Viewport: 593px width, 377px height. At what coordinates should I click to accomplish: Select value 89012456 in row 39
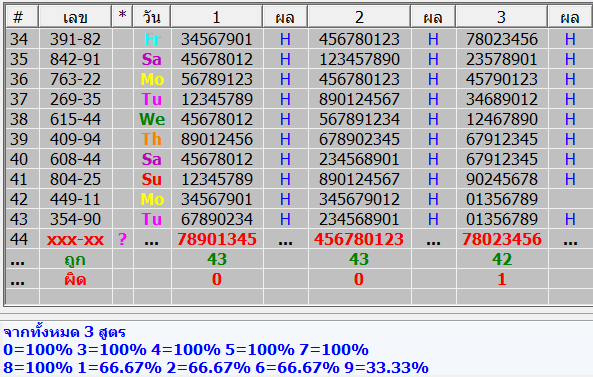coord(217,139)
